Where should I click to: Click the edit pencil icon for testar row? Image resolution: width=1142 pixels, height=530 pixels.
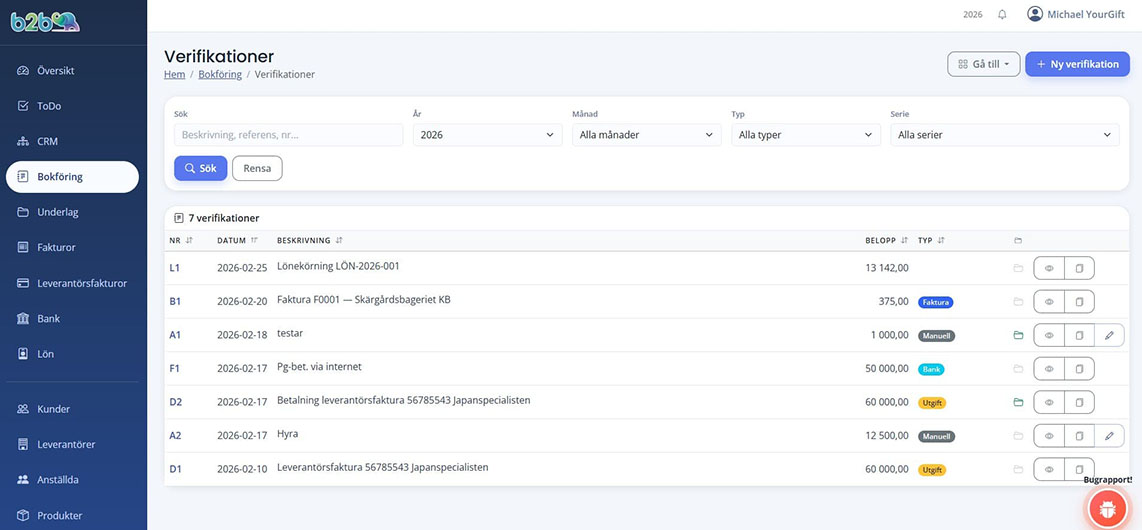pyautogui.click(x=1109, y=335)
